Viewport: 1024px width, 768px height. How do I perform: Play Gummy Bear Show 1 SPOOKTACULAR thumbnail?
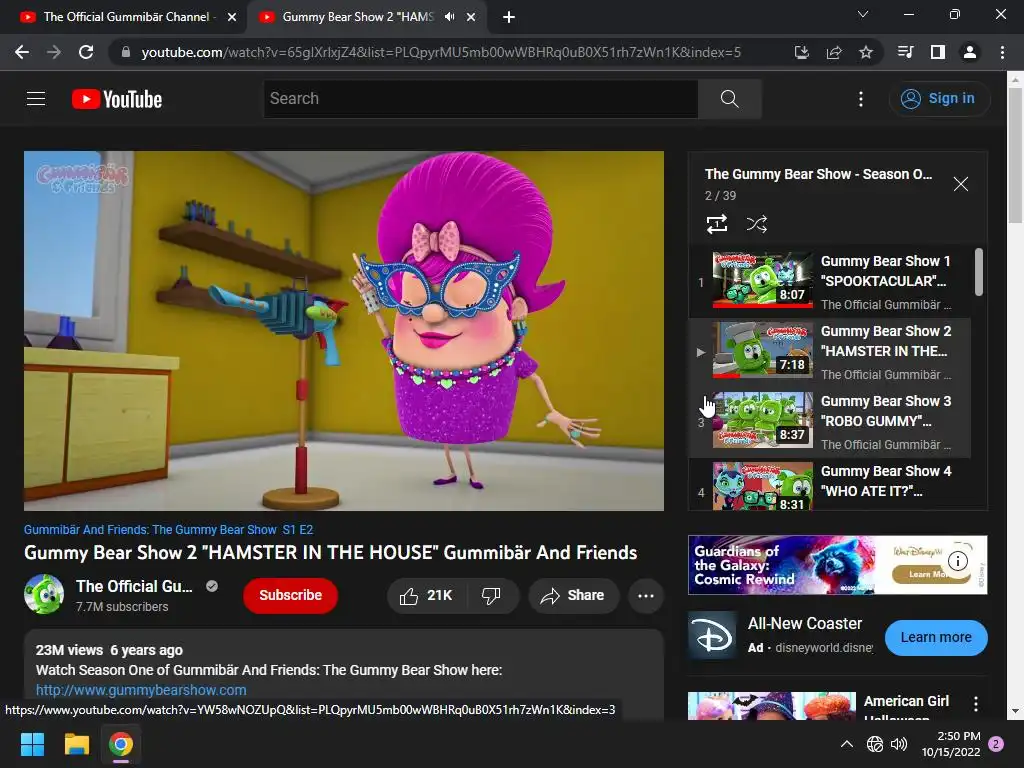pyautogui.click(x=762, y=280)
